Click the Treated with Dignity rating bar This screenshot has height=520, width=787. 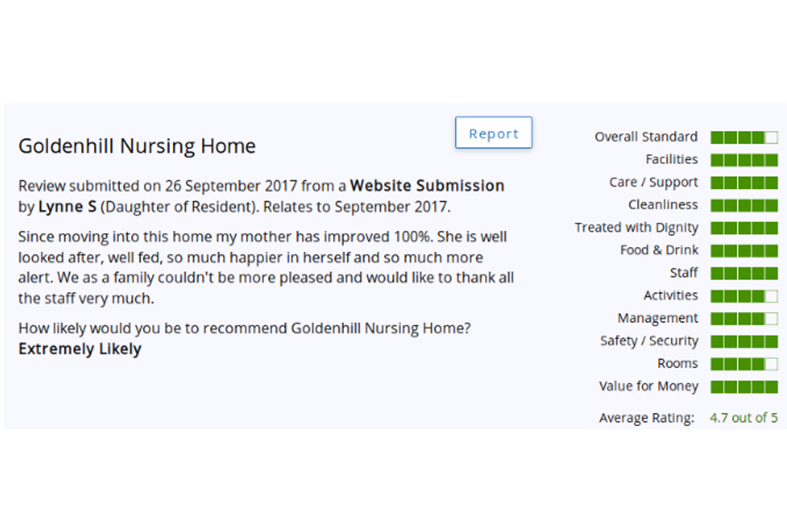point(744,228)
